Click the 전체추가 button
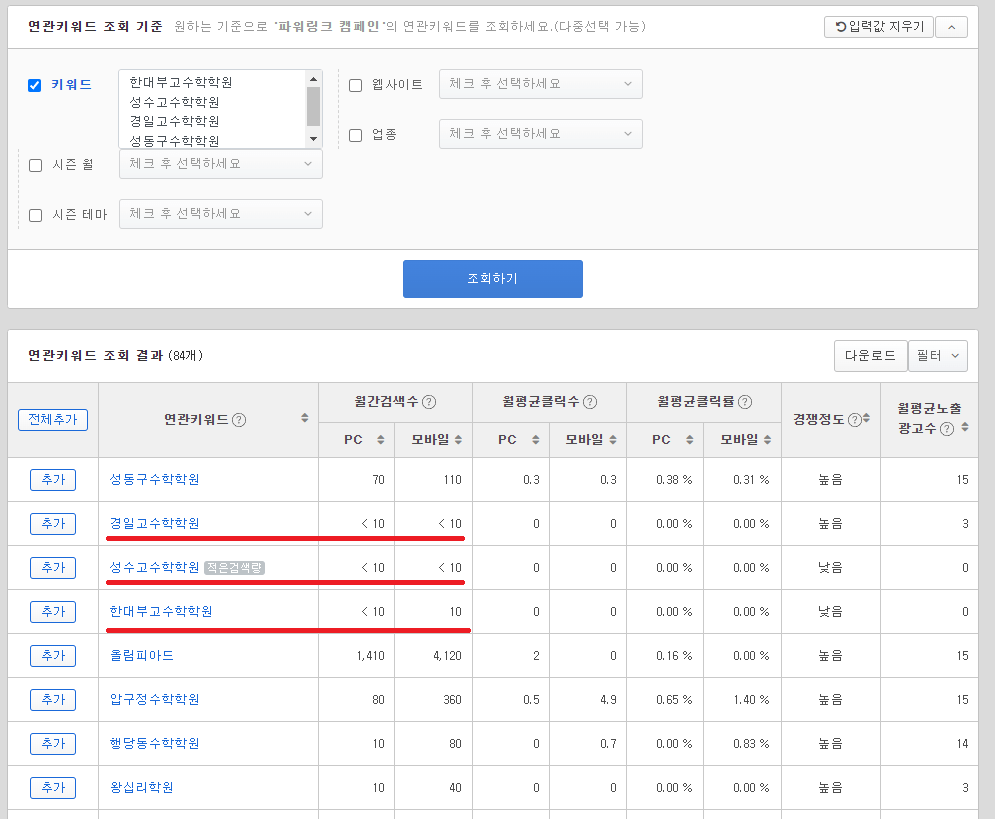 (x=53, y=419)
